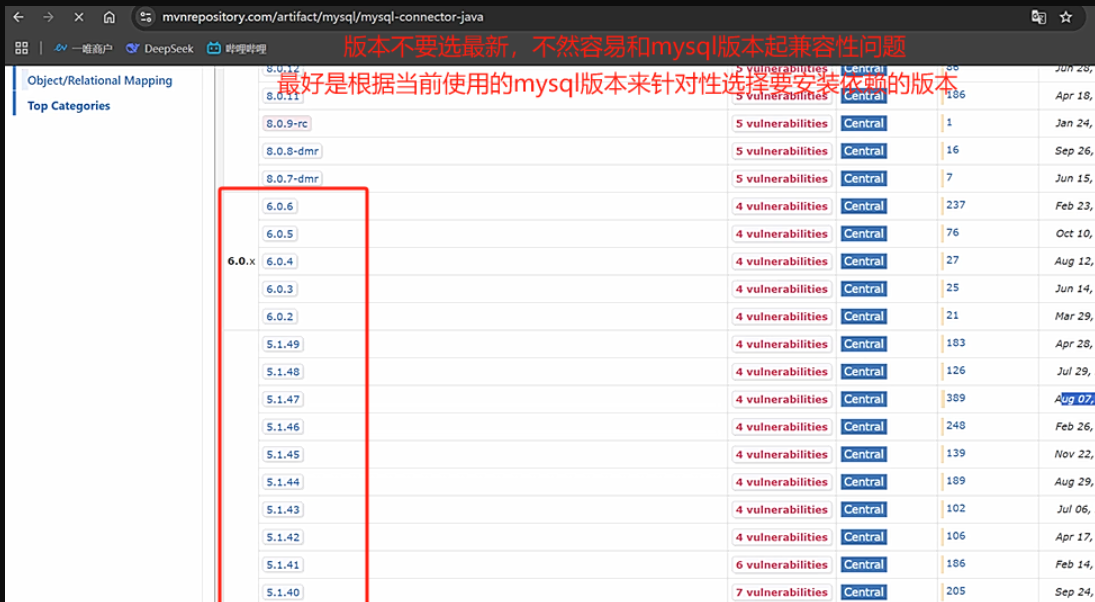
Task: Open the 一维商户 bookmark
Action: pos(83,48)
